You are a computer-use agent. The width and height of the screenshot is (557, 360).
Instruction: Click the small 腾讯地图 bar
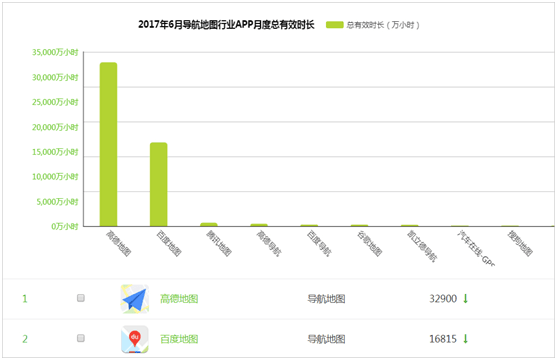point(209,225)
